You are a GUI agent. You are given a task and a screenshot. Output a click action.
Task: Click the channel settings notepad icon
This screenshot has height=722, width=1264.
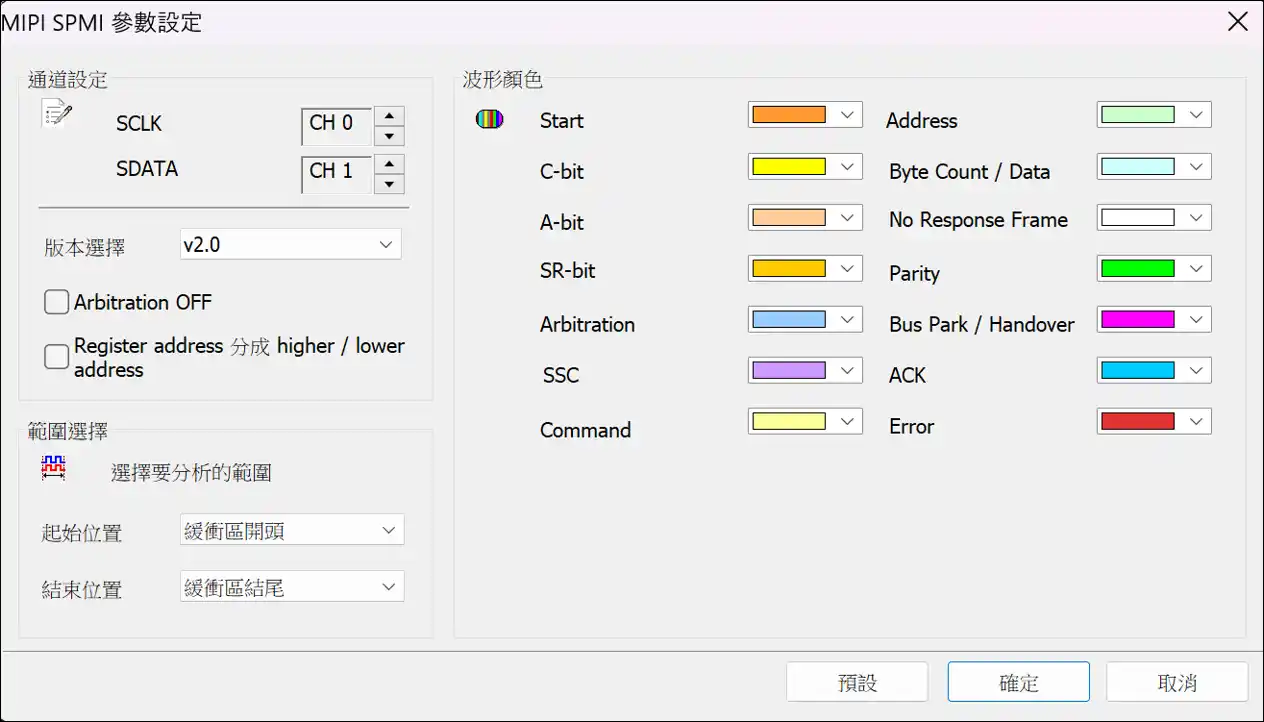point(57,113)
